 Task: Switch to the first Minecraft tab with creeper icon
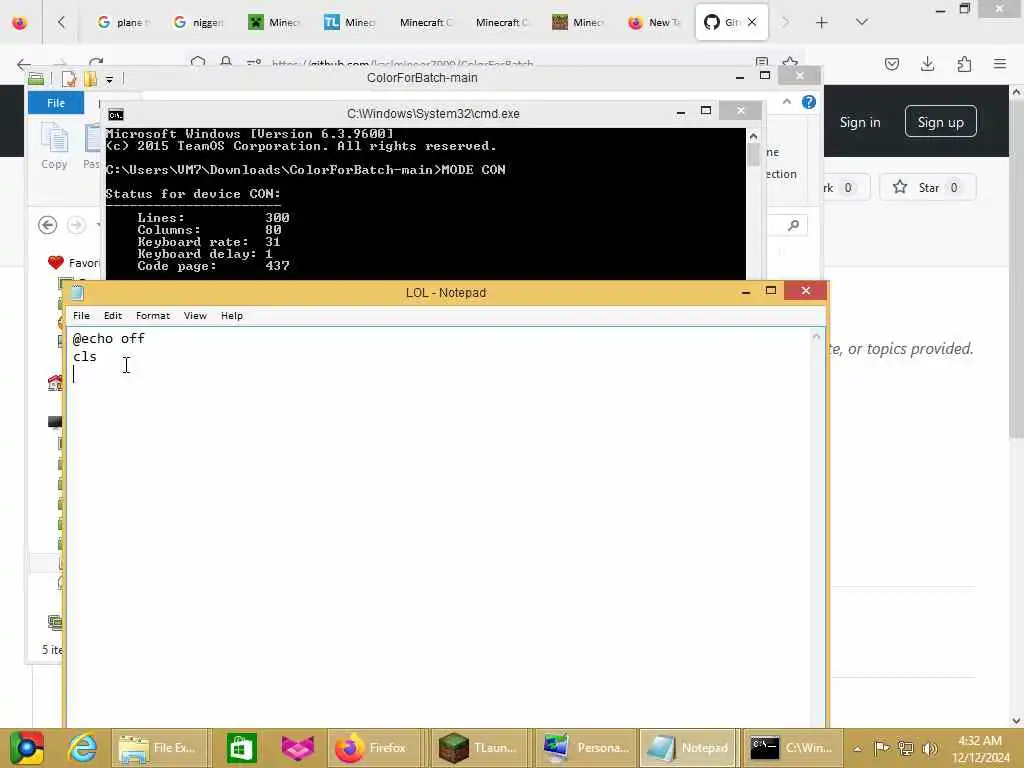pos(274,23)
